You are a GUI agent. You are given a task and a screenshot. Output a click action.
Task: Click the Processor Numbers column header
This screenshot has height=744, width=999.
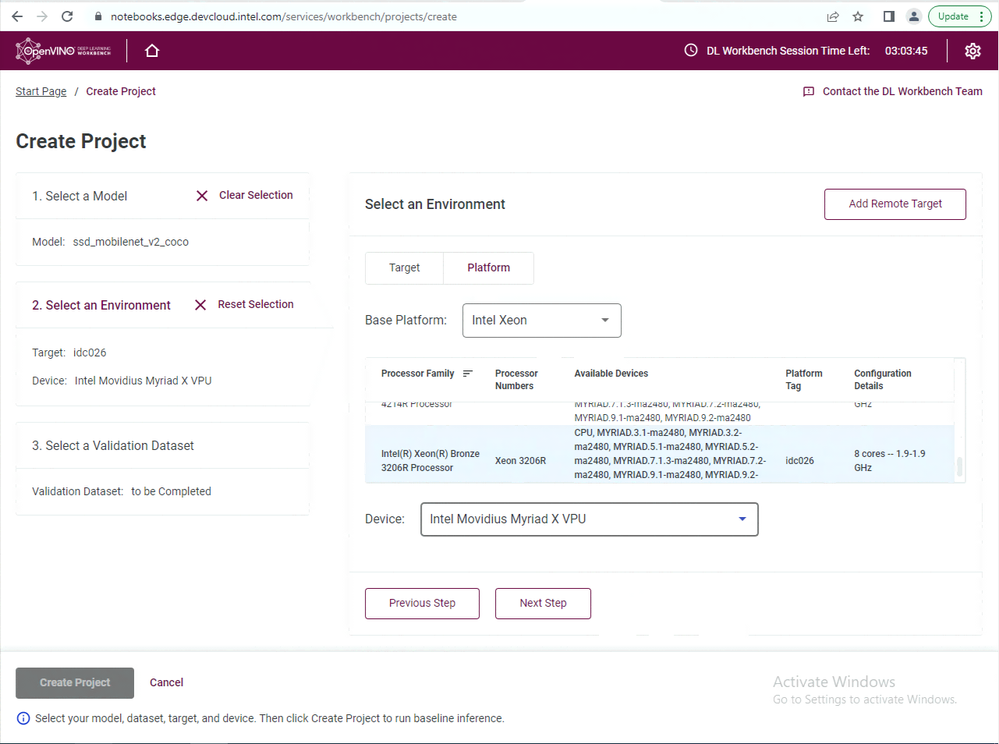point(516,380)
